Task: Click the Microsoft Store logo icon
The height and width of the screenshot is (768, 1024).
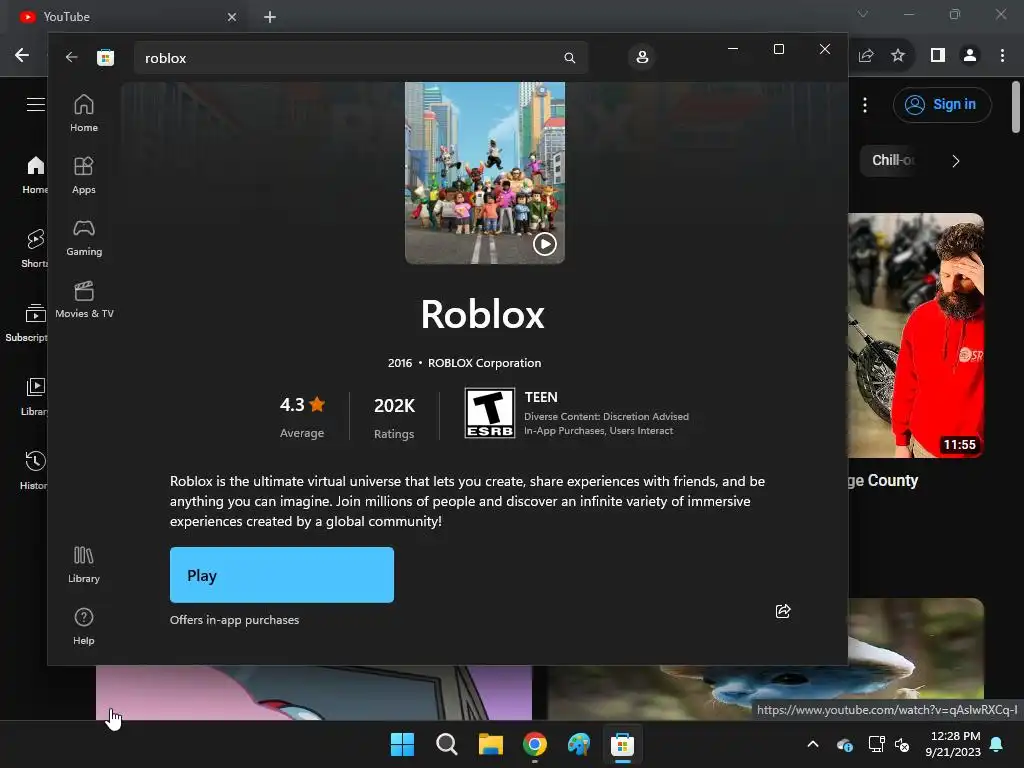Action: (105, 57)
